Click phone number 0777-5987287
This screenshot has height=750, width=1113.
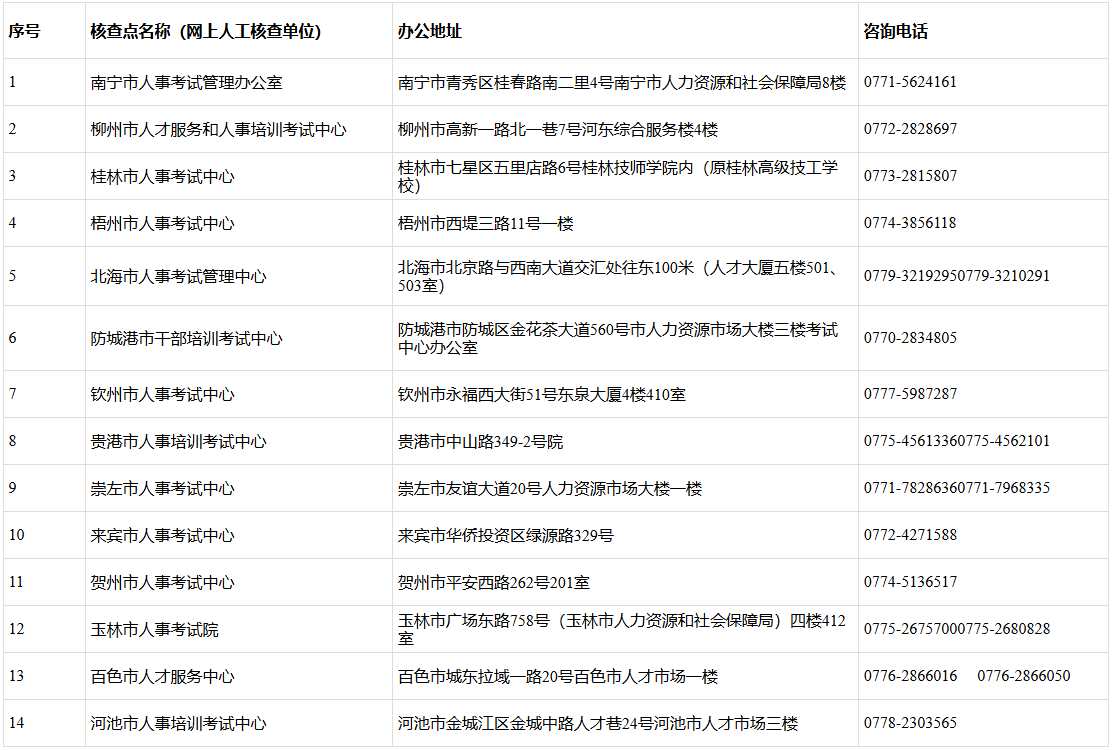coord(910,394)
